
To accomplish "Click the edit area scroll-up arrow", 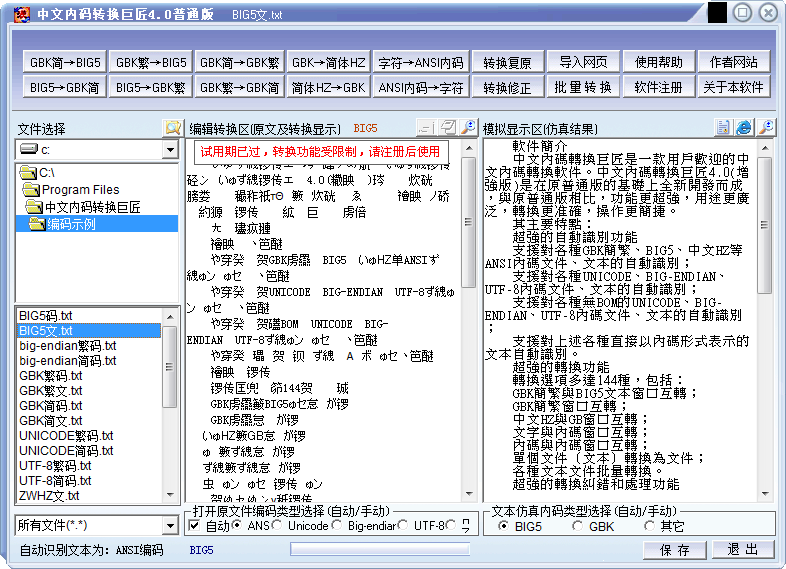I will click(469, 148).
